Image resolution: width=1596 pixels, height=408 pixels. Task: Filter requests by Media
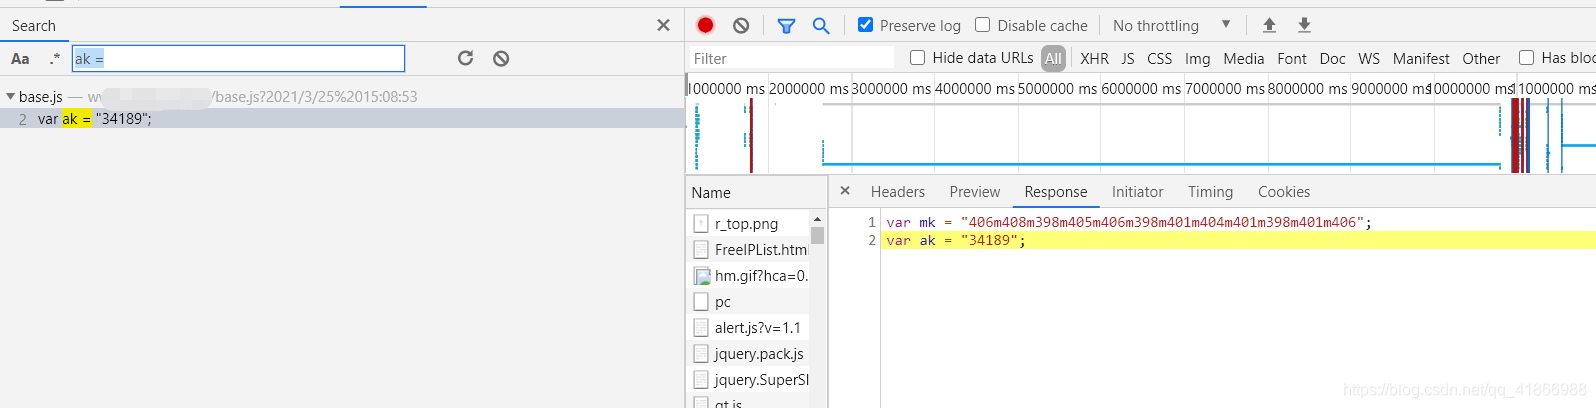click(1244, 59)
